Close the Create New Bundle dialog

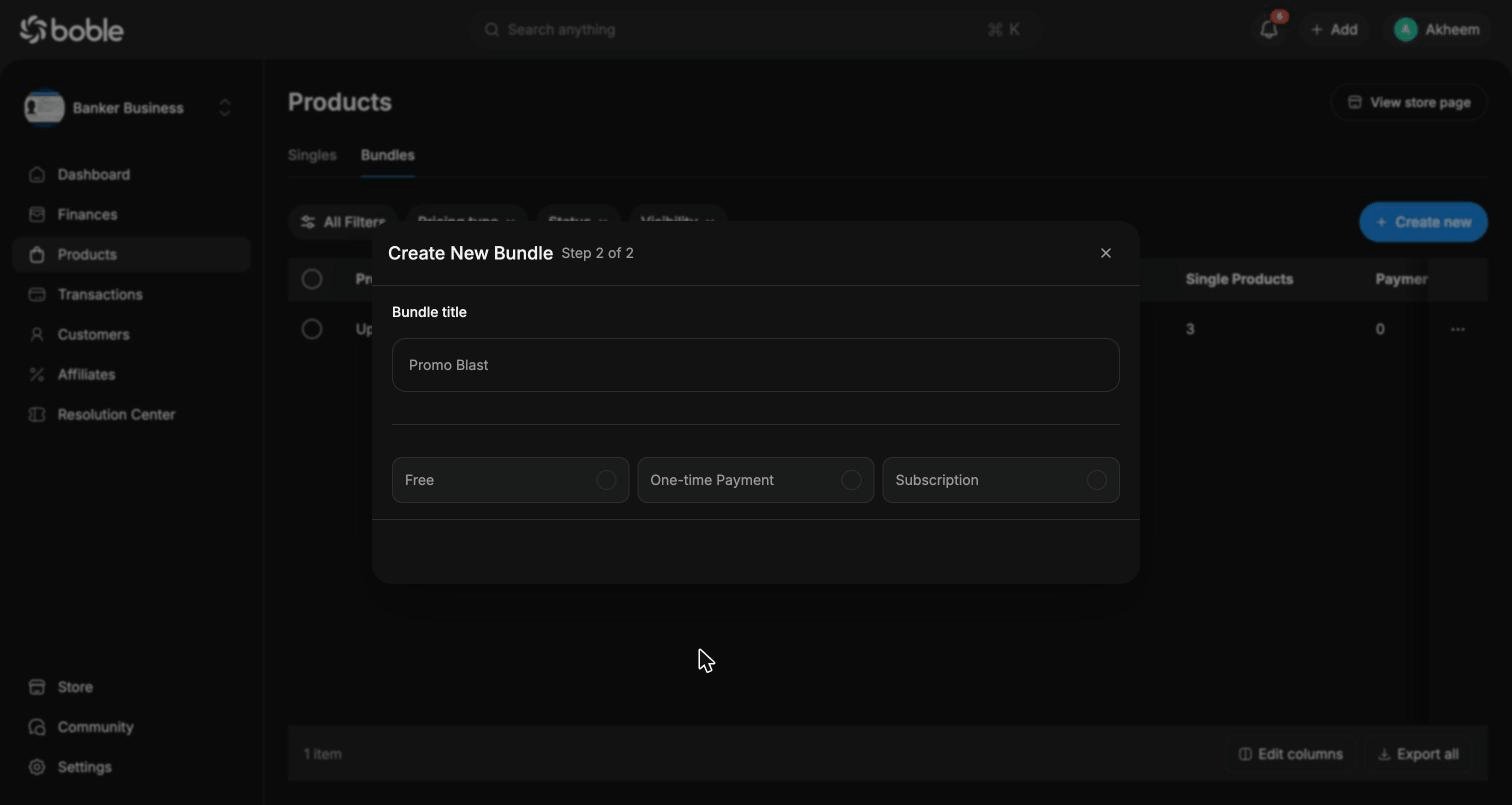1106,253
